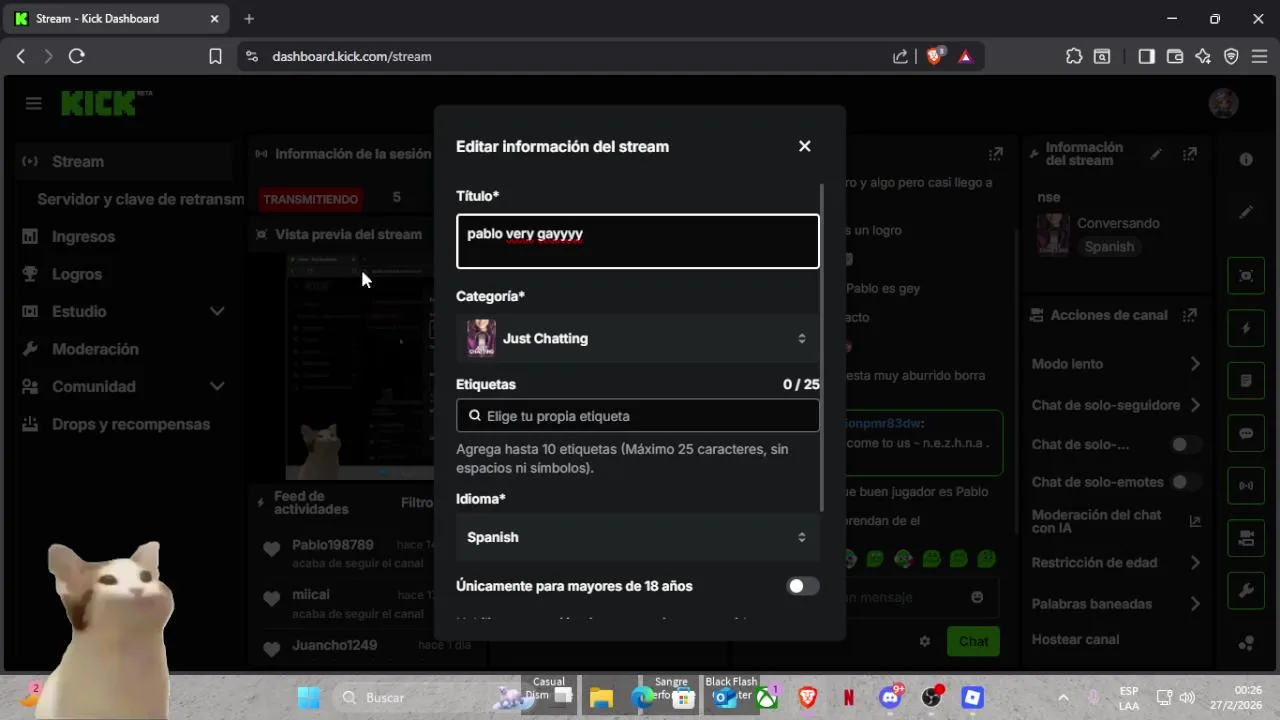Click Hostear canal
The width and height of the screenshot is (1280, 720).
click(1075, 640)
